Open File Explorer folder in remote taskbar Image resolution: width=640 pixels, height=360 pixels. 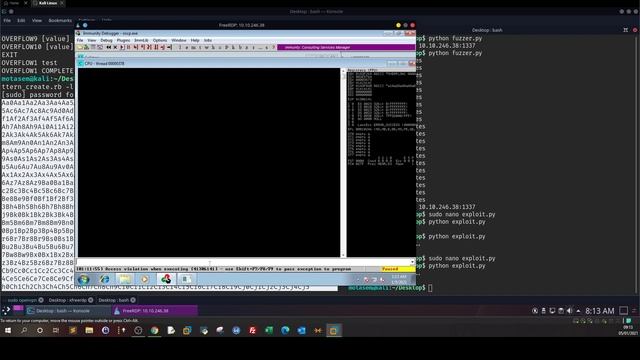point(125,279)
